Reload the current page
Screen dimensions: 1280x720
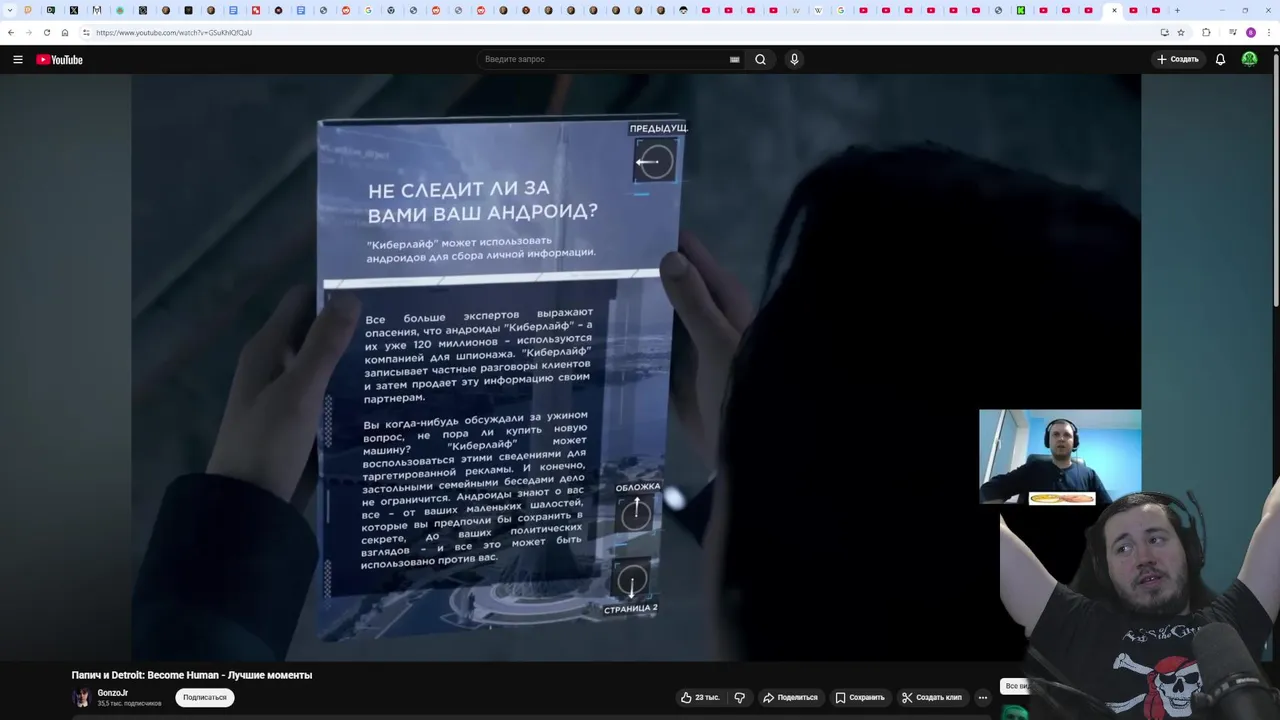pos(47,33)
